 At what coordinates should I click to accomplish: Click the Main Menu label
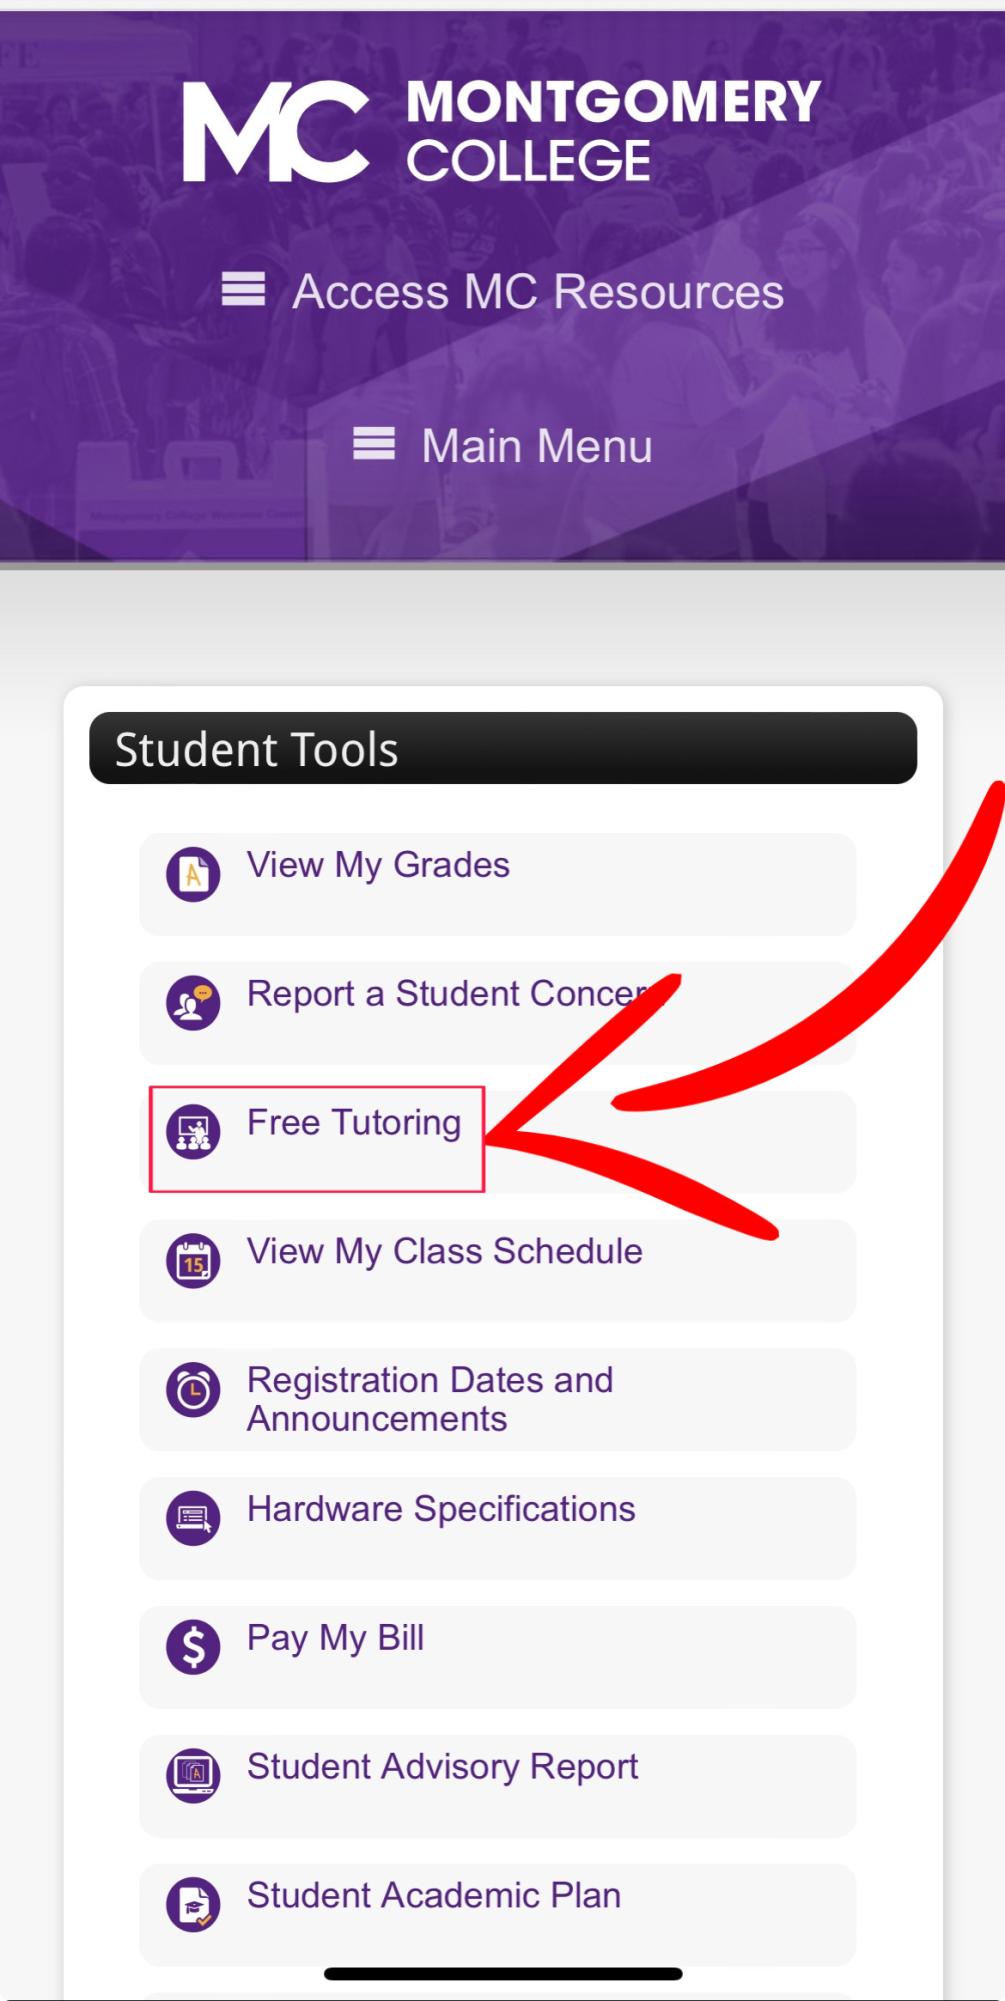coord(537,446)
